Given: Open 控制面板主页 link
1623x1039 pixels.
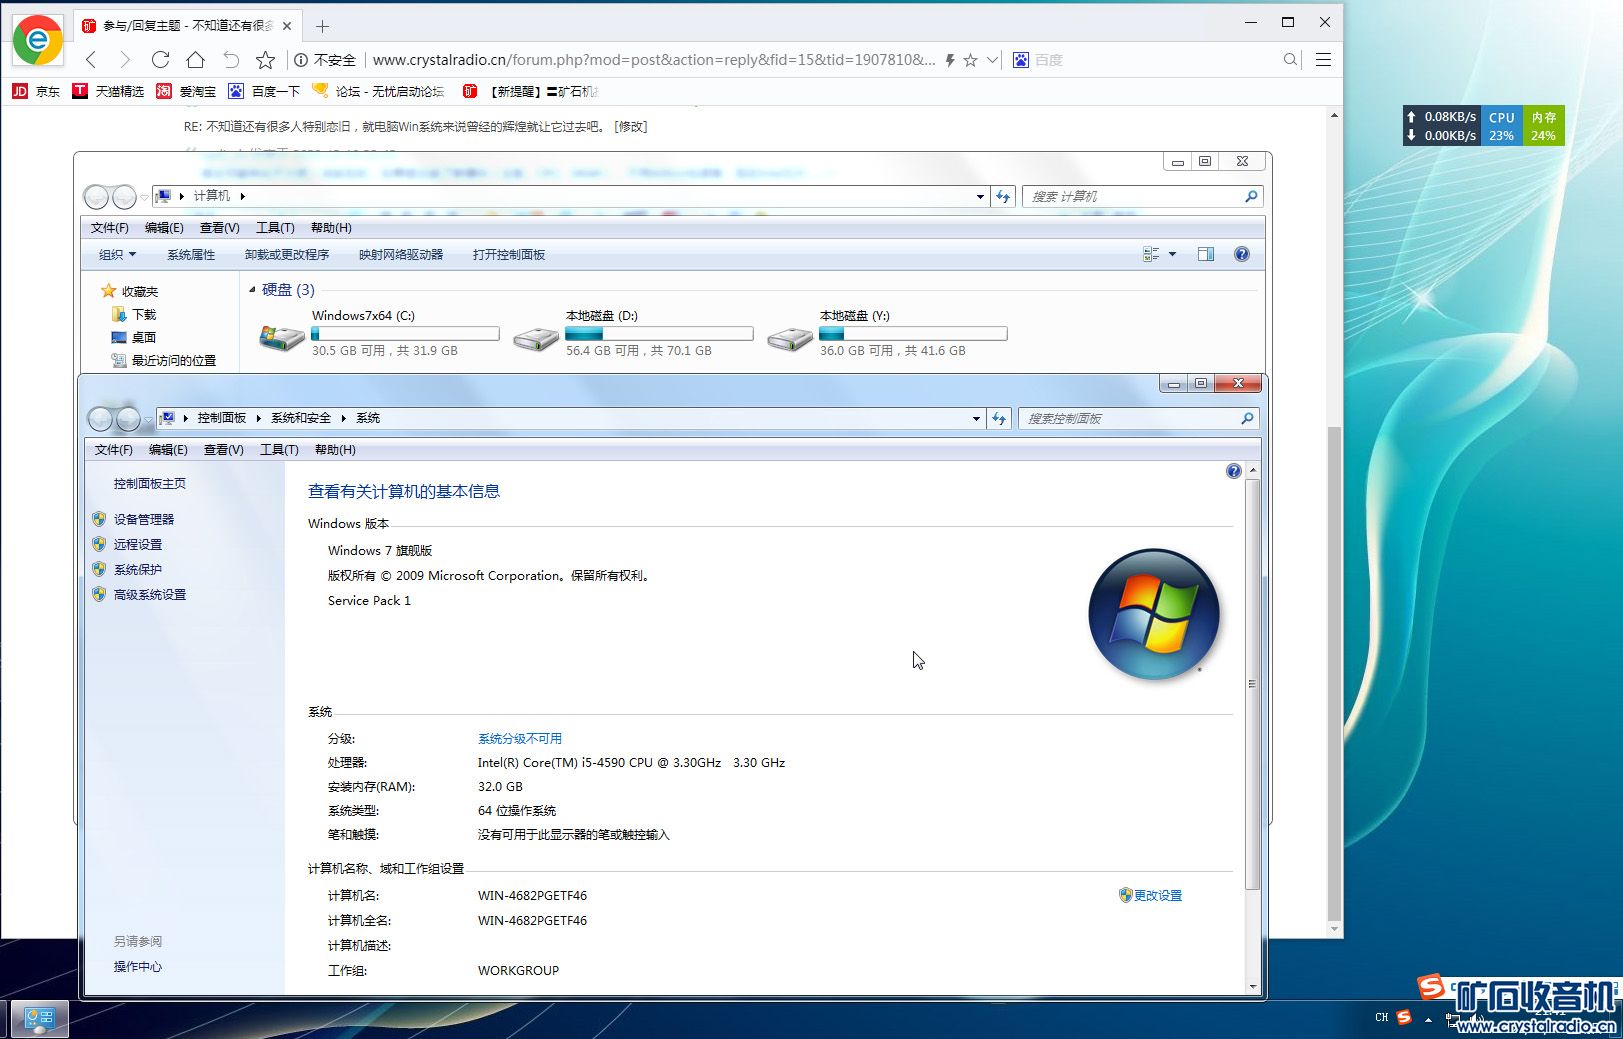Looking at the screenshot, I should click(x=150, y=484).
